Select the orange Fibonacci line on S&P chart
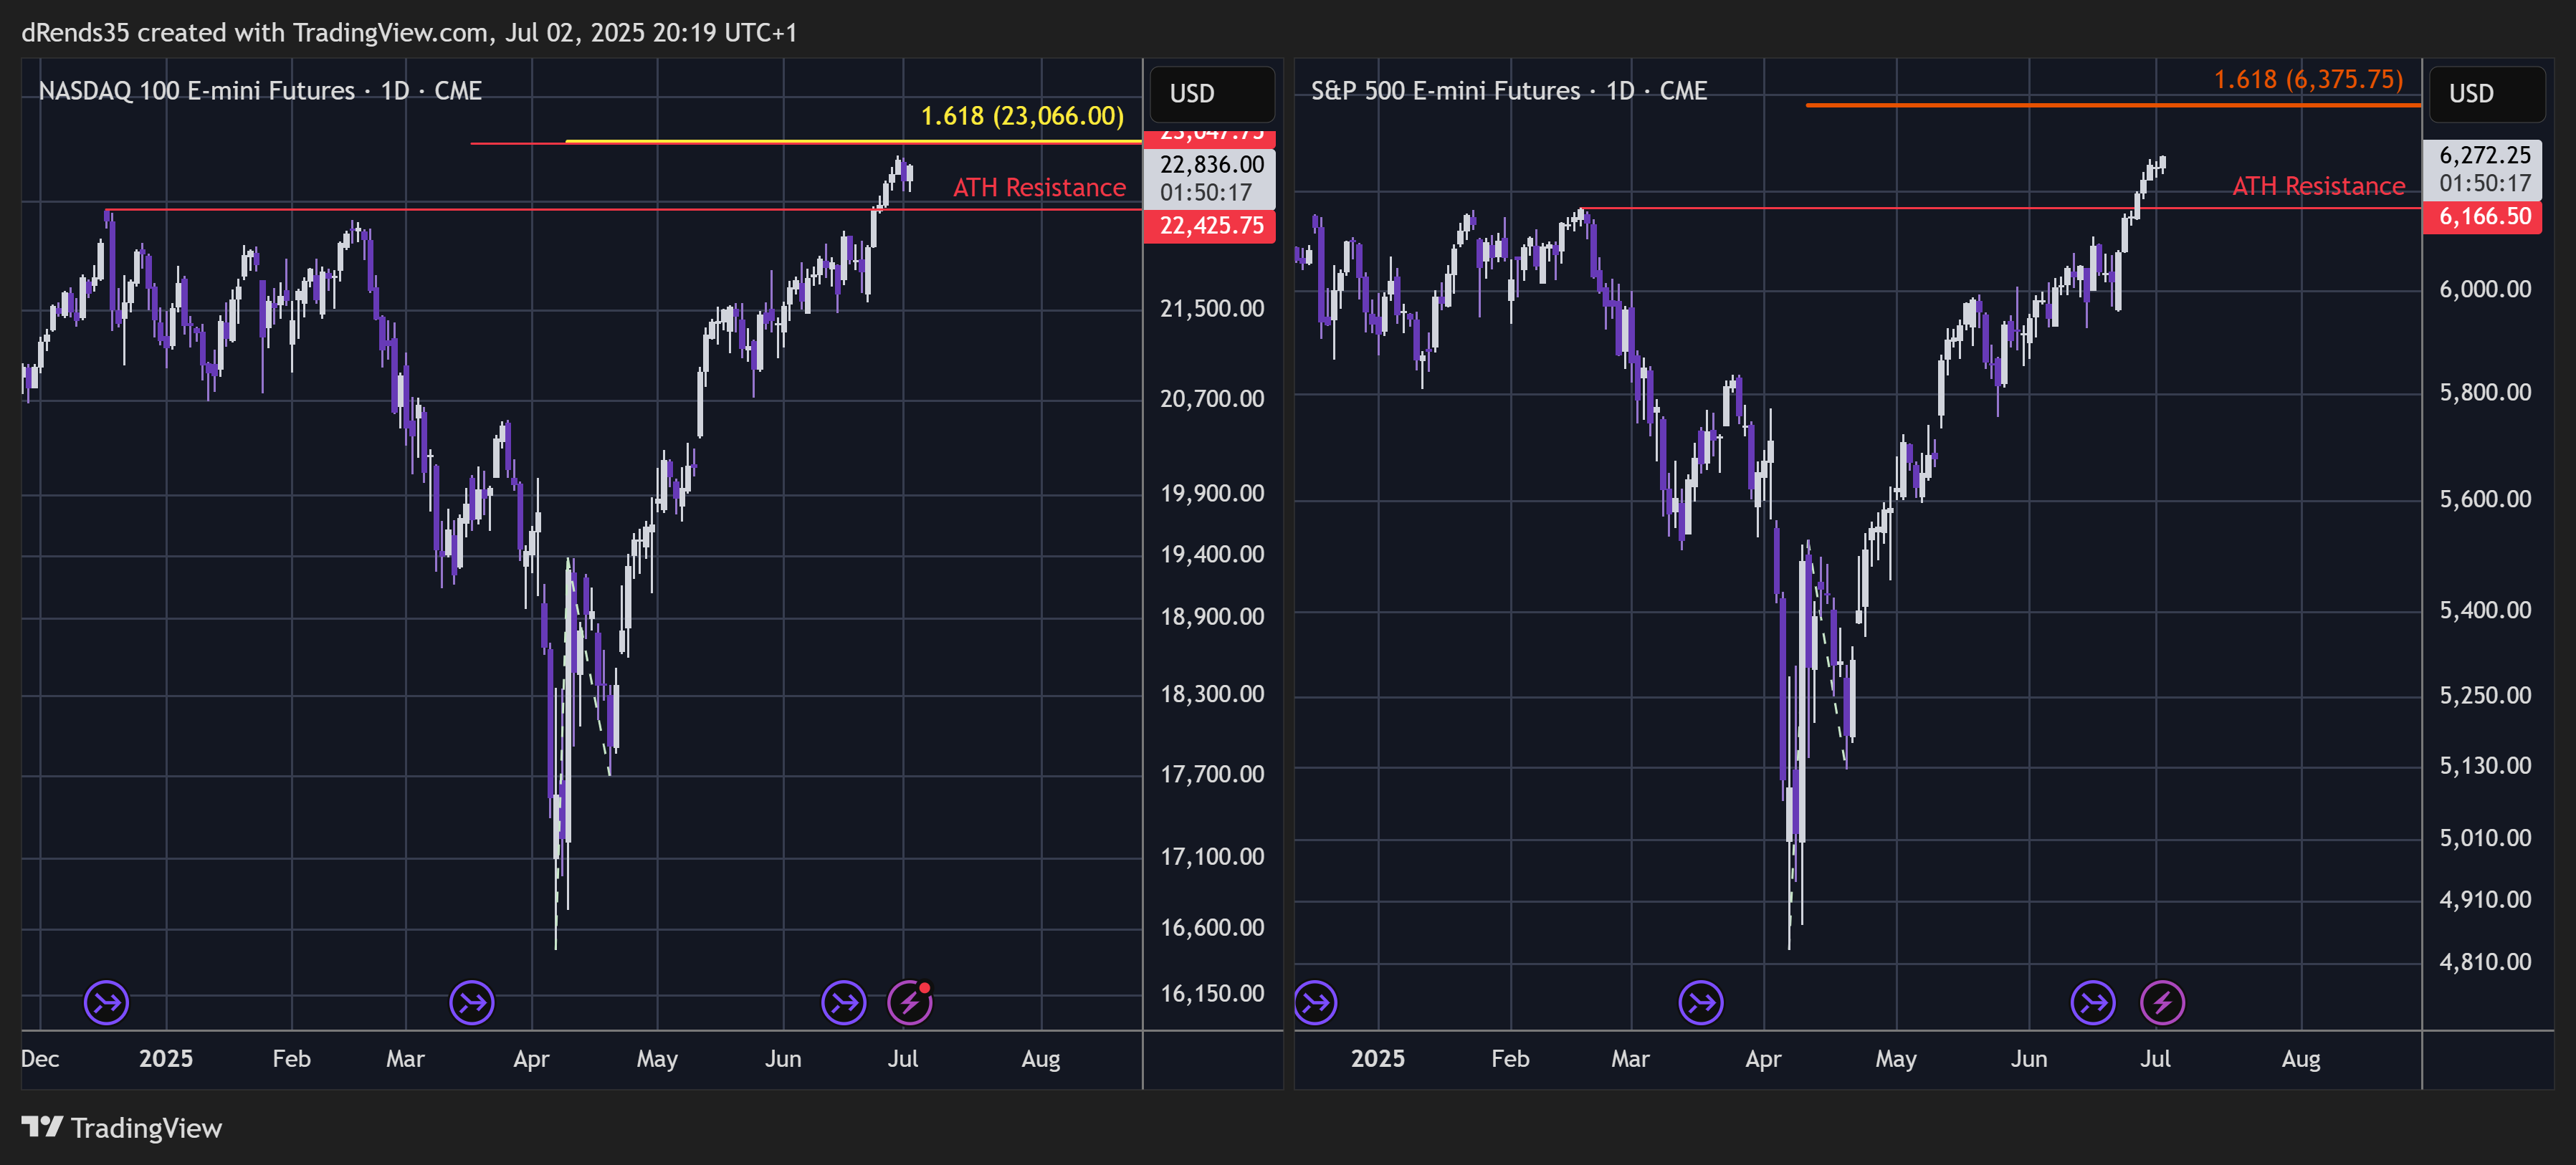The height and width of the screenshot is (1165, 2576). pyautogui.click(x=2113, y=104)
